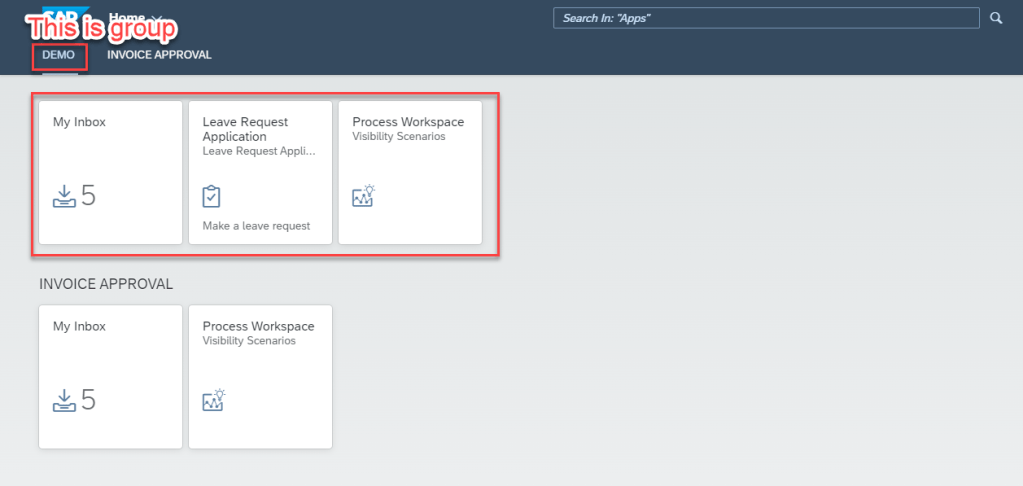The width and height of the screenshot is (1023, 486).
Task: Open Process Workspace title in DEMO group
Action: coord(408,122)
